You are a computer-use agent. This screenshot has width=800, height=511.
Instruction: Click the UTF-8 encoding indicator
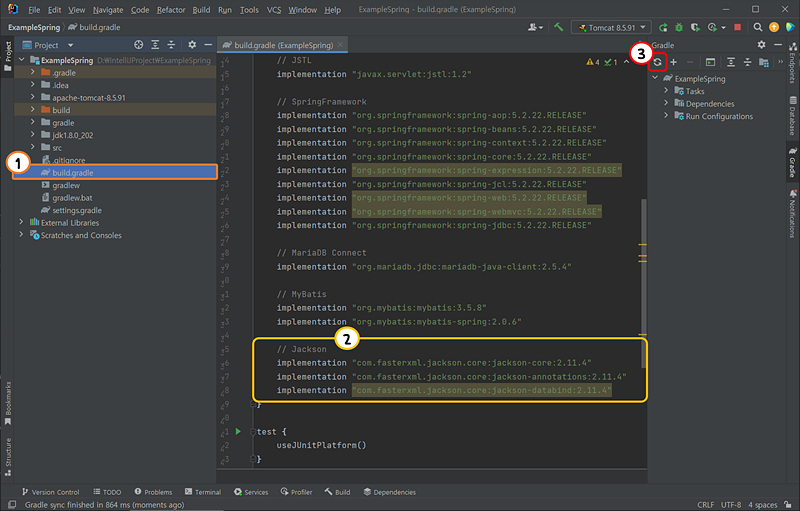click(x=731, y=504)
